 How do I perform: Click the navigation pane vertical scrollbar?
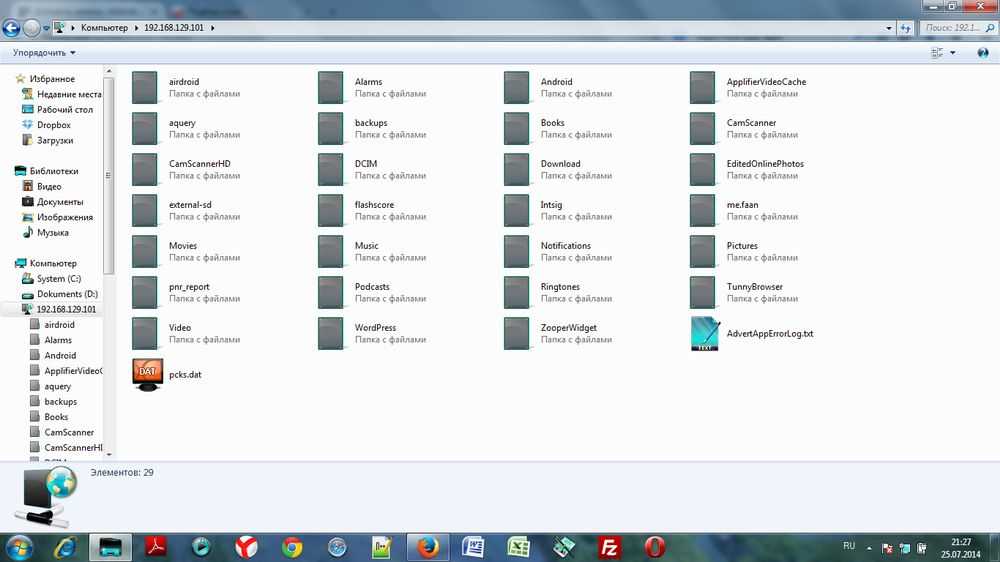[x=108, y=175]
